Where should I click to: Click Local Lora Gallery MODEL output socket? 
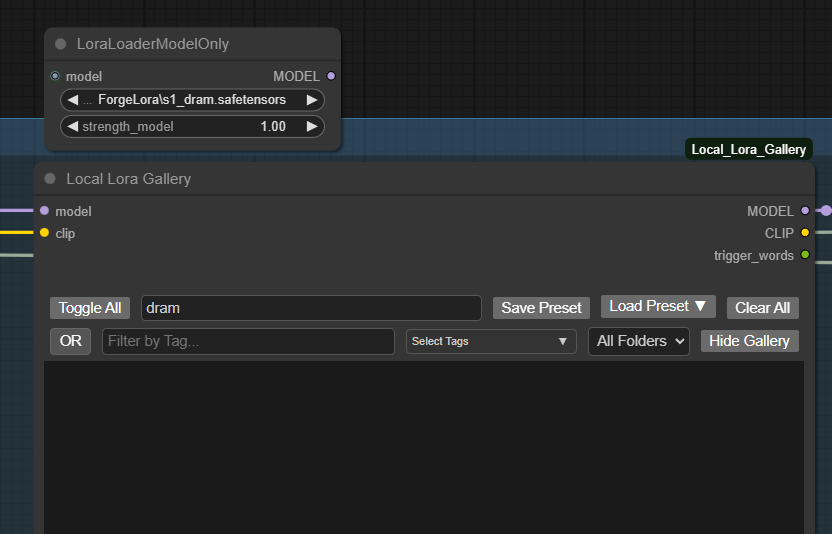(x=805, y=211)
